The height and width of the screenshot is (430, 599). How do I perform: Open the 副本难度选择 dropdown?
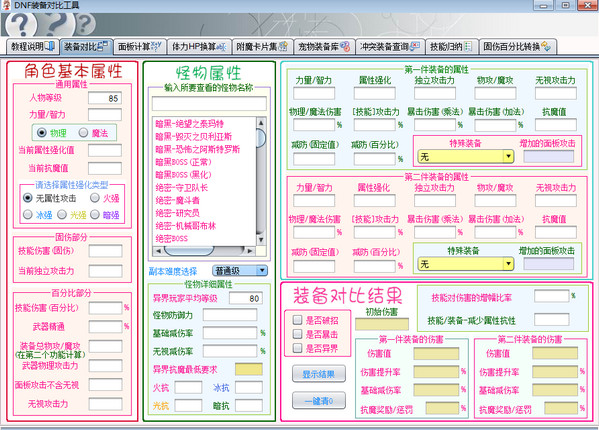[x=240, y=270]
